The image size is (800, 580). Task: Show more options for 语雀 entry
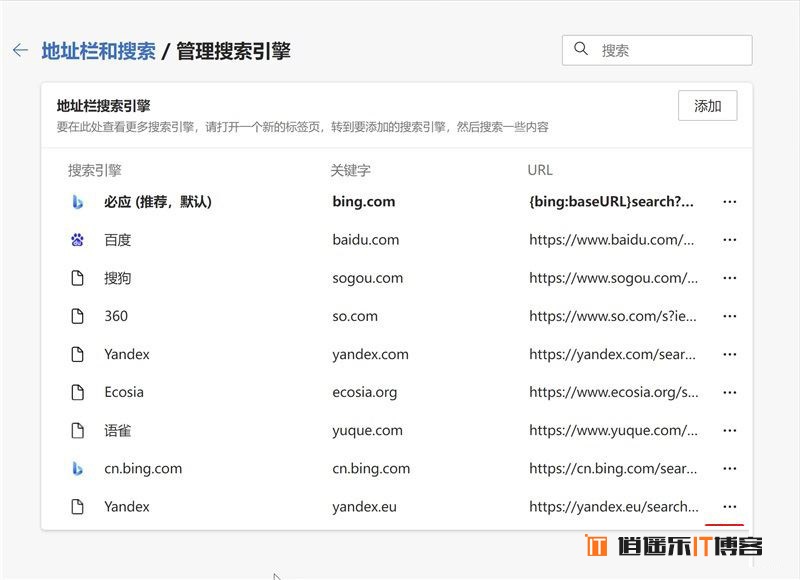pos(729,430)
